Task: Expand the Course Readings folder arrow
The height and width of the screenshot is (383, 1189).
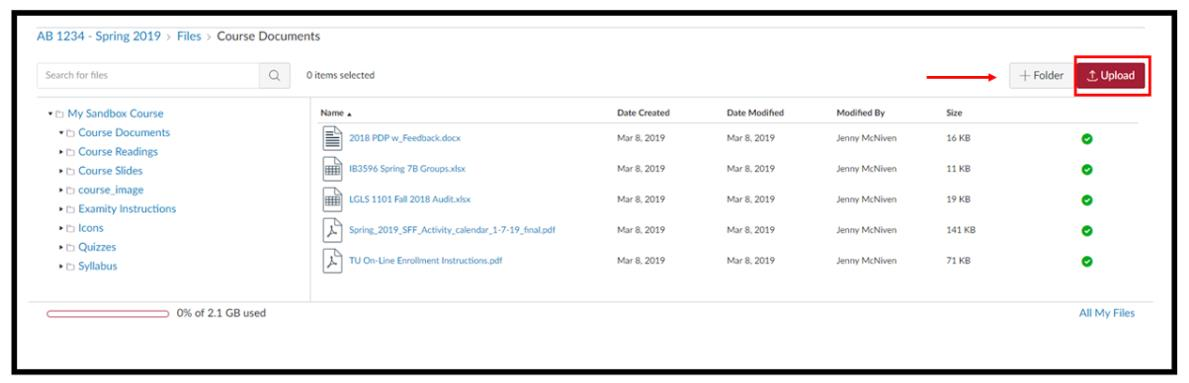Action: tap(61, 152)
